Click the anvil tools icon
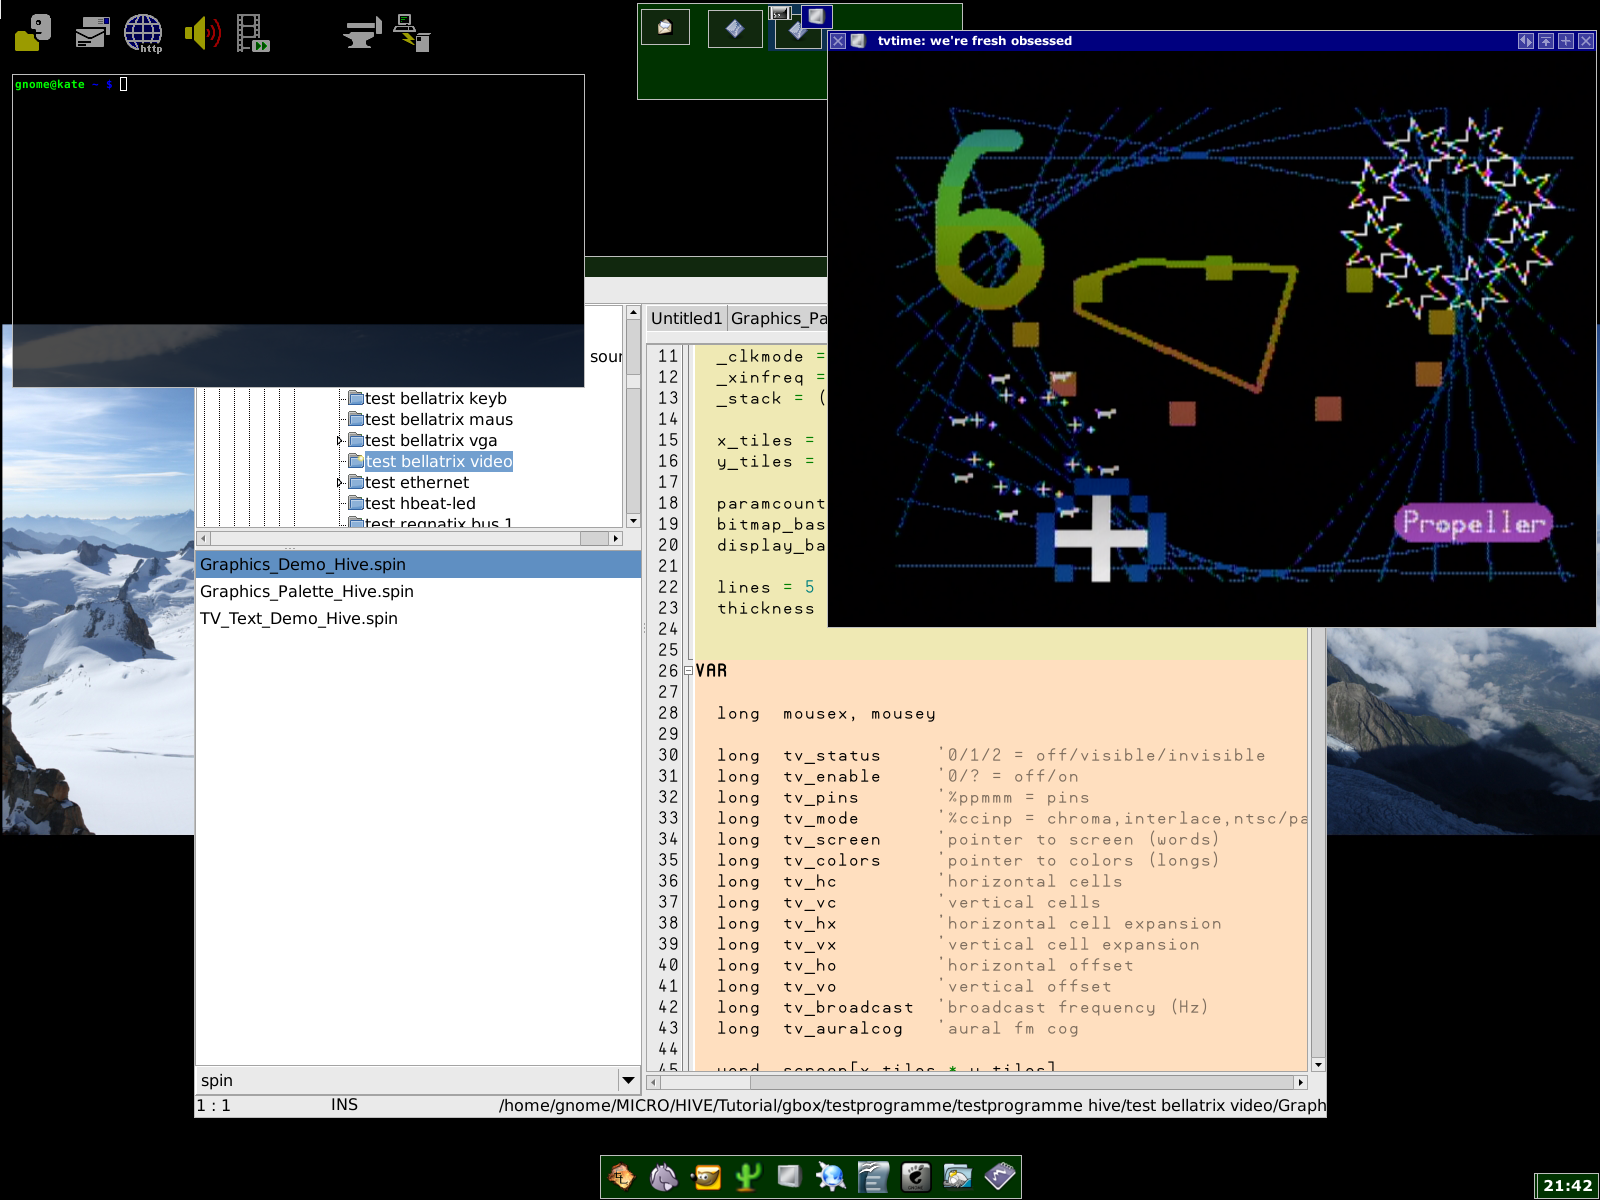 (361, 32)
